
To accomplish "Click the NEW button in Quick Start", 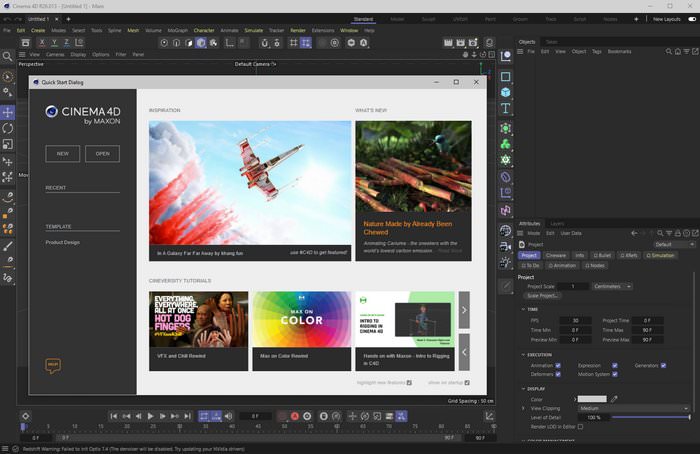I will (x=62, y=154).
